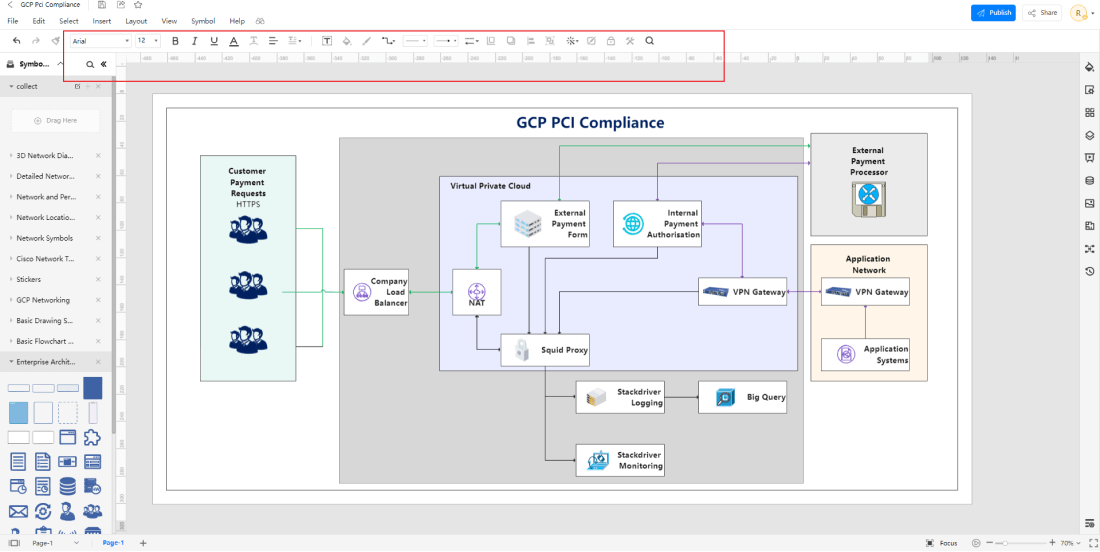Viewport: 1100px width, 552px height.
Task: Click the zoom in plus button
Action: click(1052, 543)
